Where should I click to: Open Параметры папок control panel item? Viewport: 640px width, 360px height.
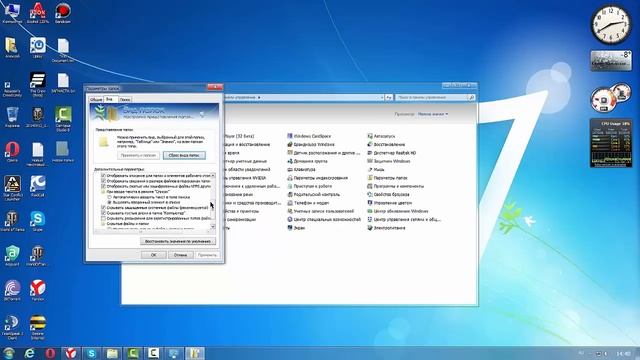[x=387, y=178]
